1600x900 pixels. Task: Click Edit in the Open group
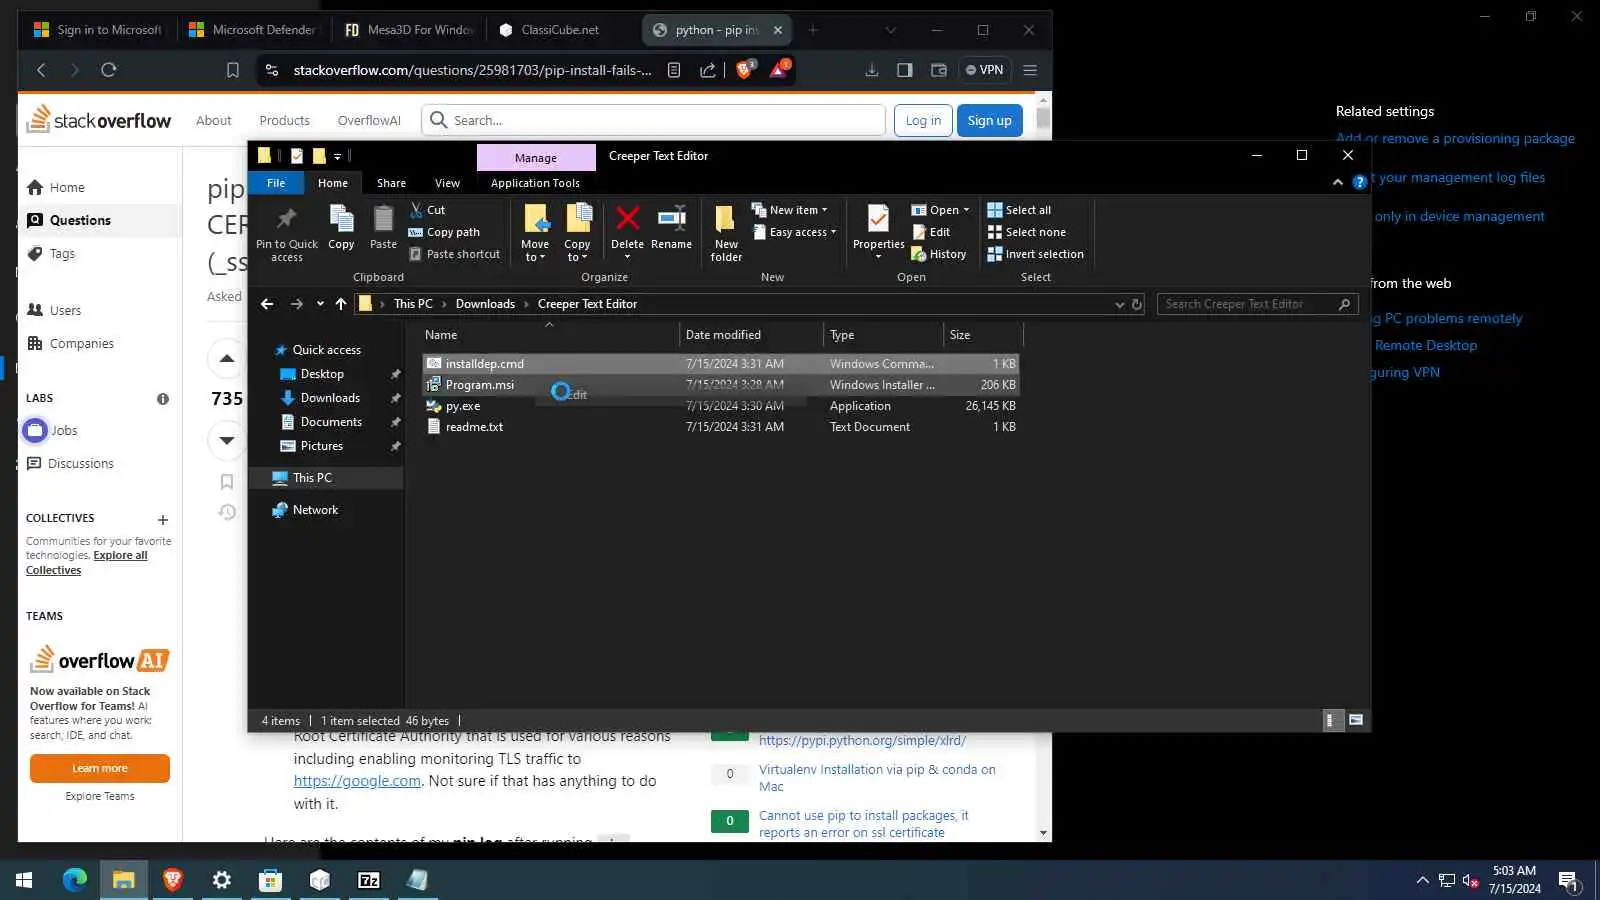(x=931, y=232)
